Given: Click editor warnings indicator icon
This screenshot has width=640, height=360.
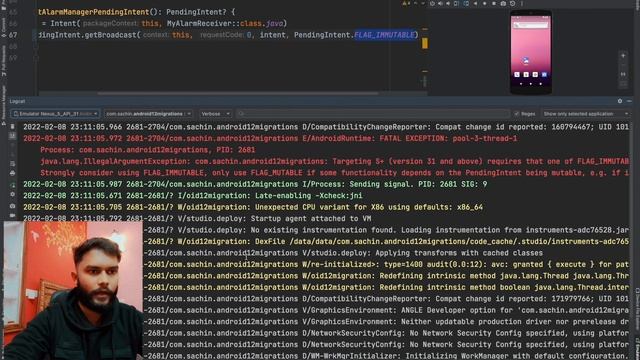Looking at the screenshot, I should pyautogui.click(x=406, y=3).
